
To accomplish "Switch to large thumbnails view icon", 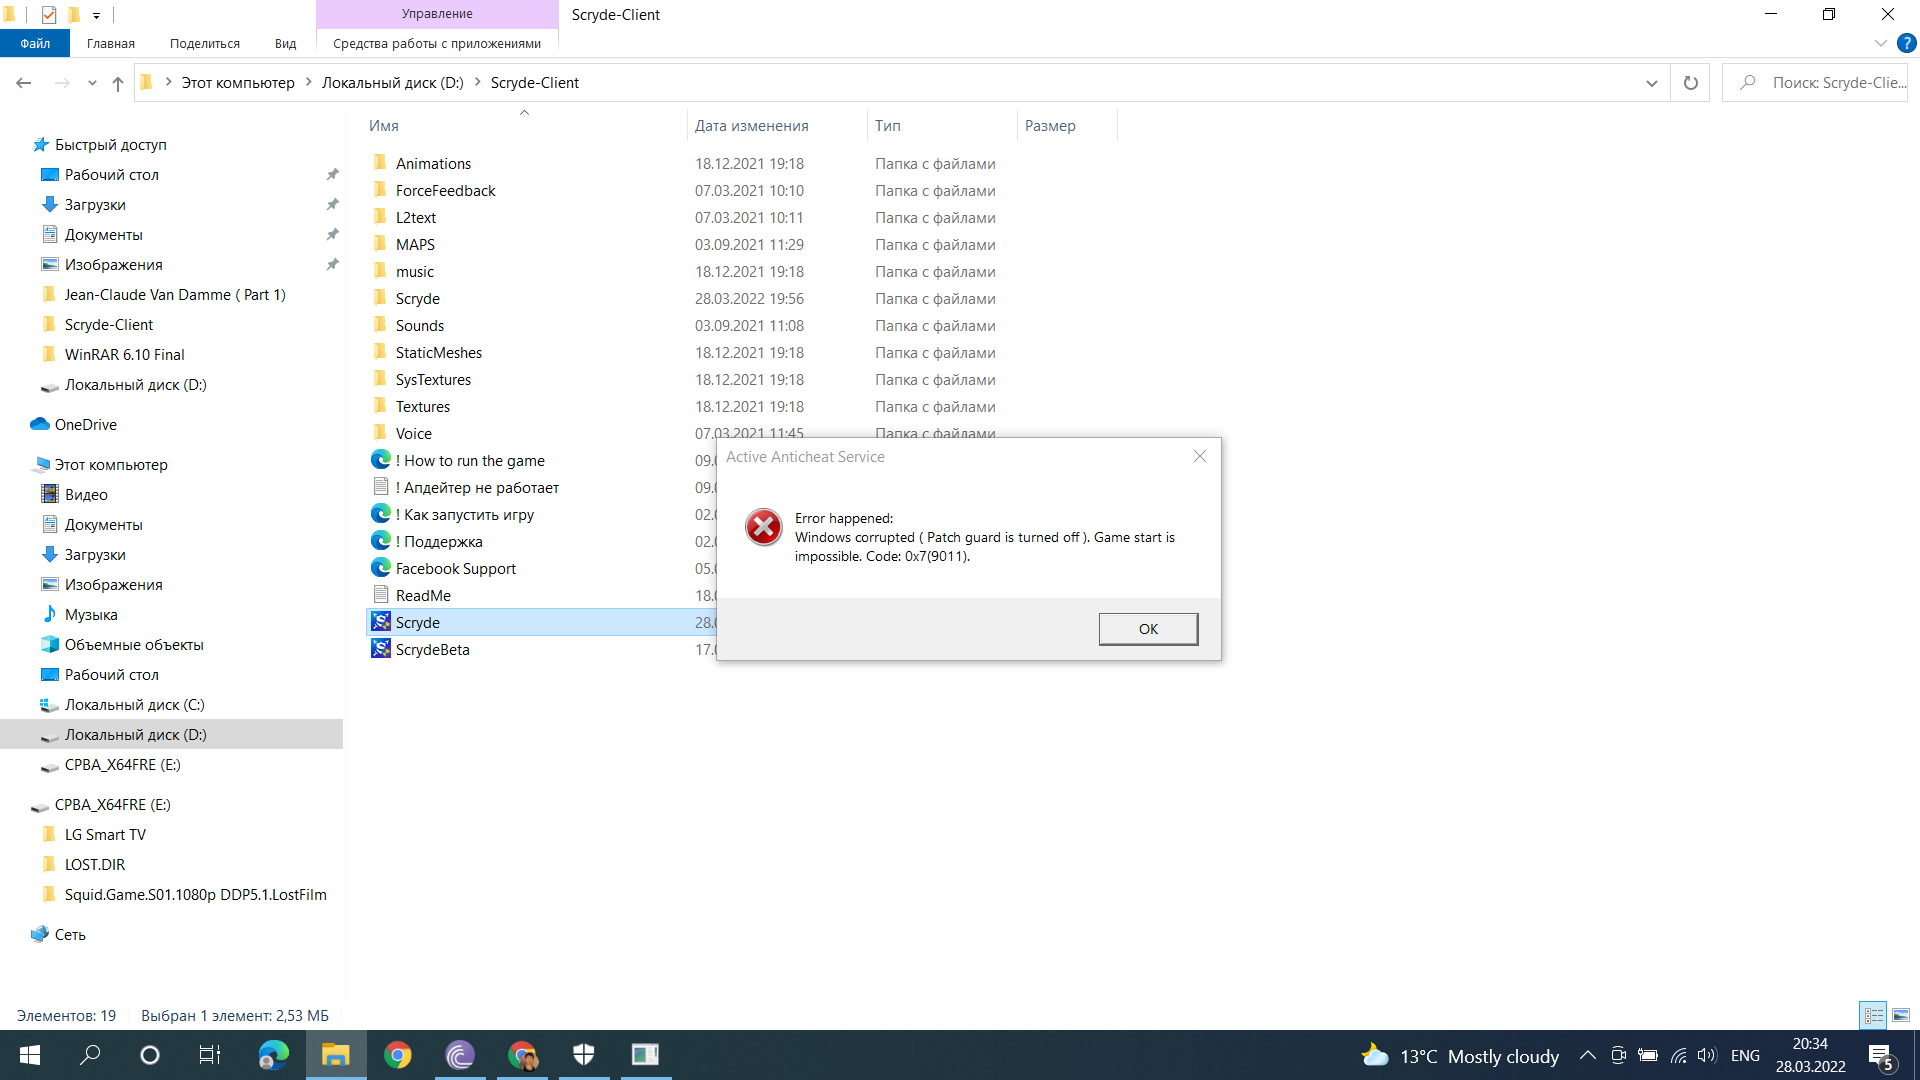I will click(x=1901, y=1015).
